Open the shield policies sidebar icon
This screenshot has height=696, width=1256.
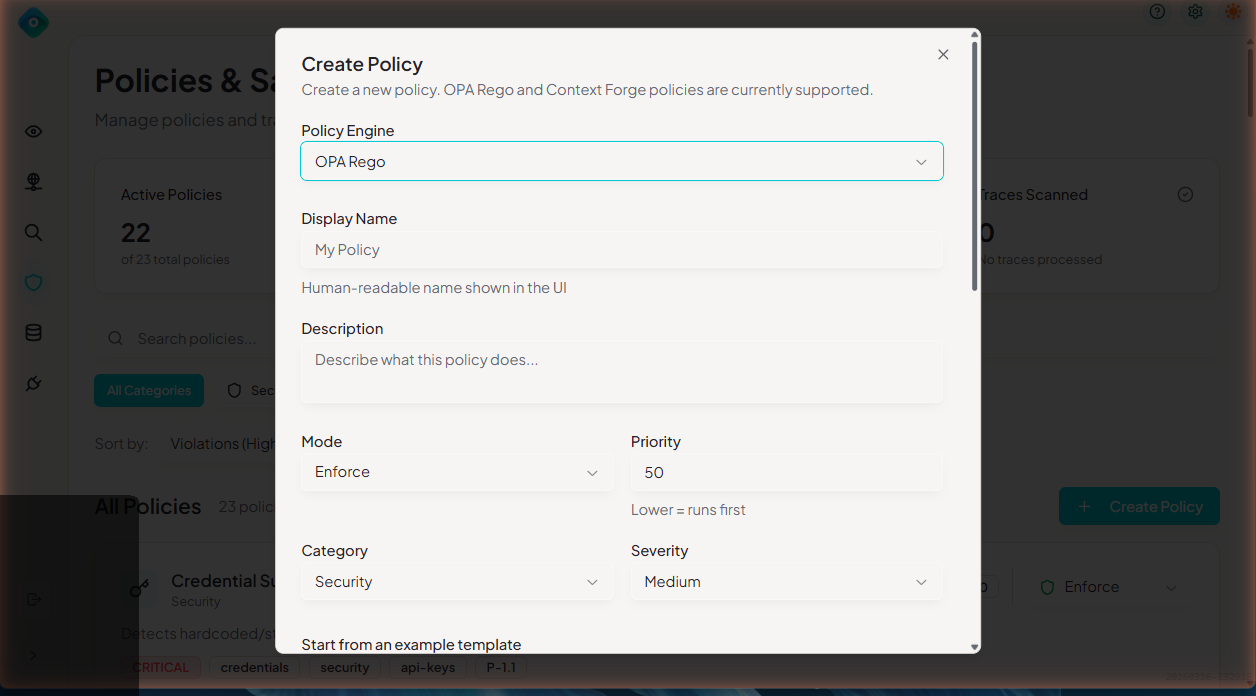(x=34, y=283)
